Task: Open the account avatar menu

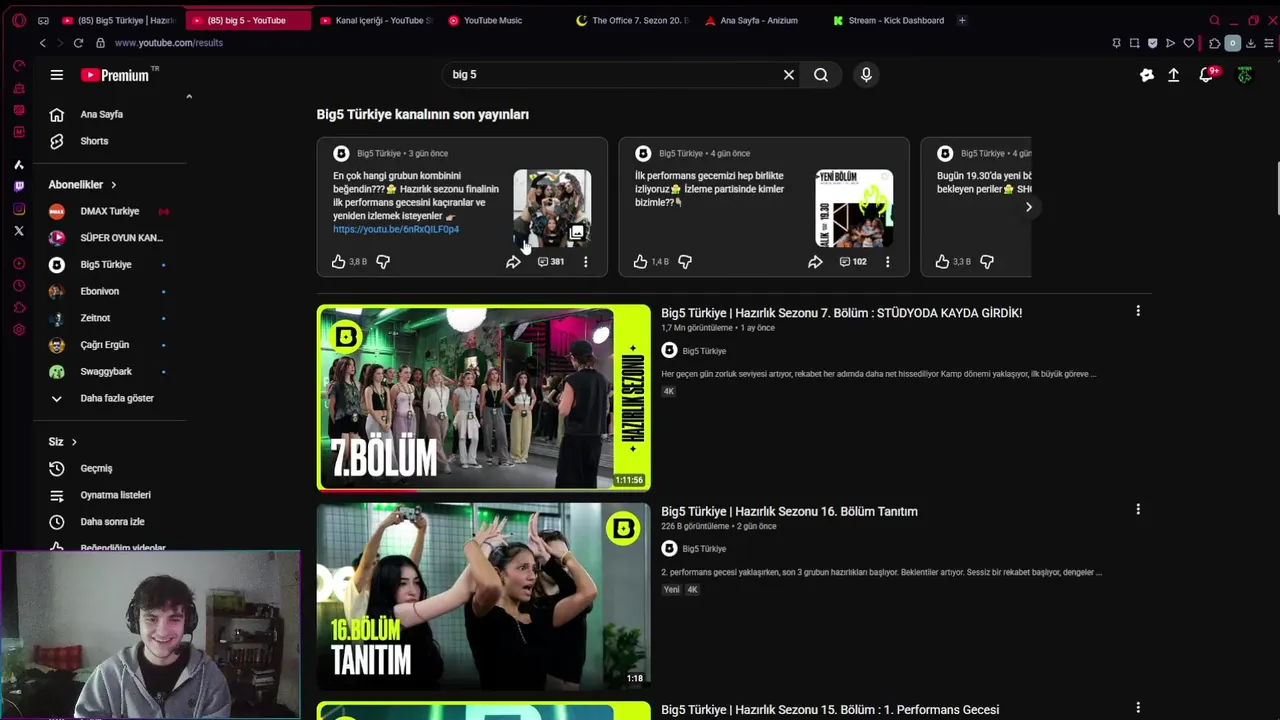Action: point(1245,75)
